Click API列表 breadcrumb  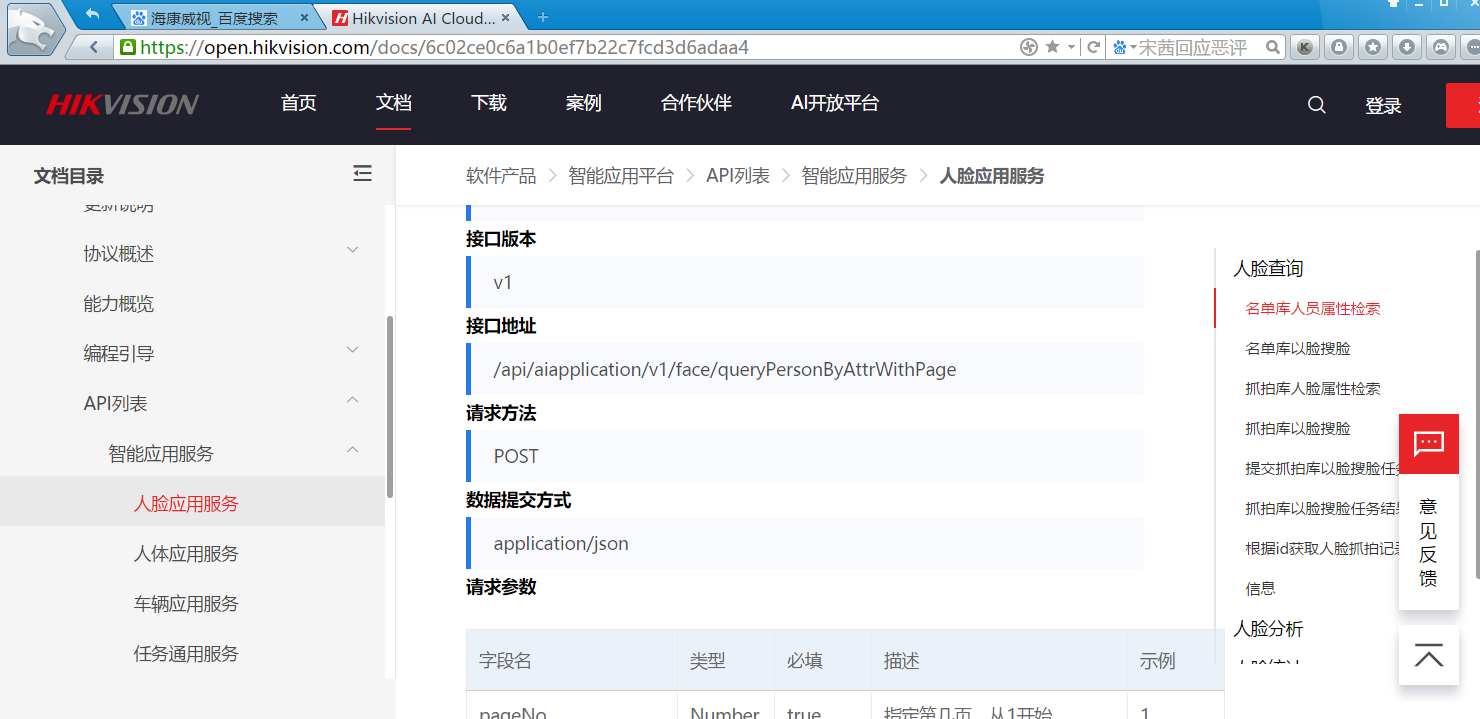(x=738, y=176)
